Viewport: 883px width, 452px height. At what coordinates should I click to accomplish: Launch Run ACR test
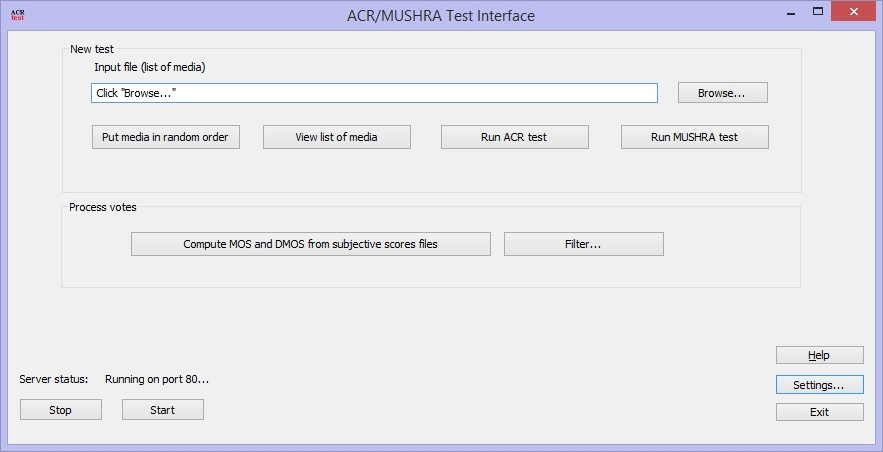coord(515,137)
